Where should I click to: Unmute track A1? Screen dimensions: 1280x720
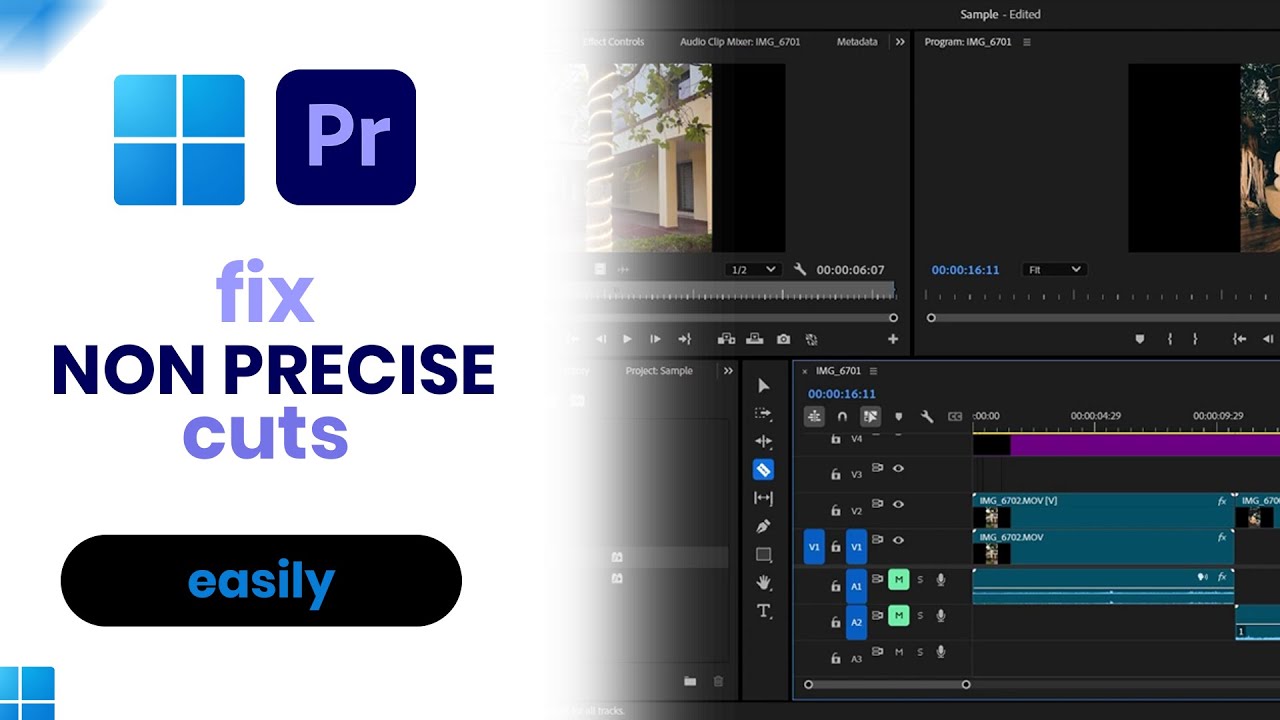(898, 579)
